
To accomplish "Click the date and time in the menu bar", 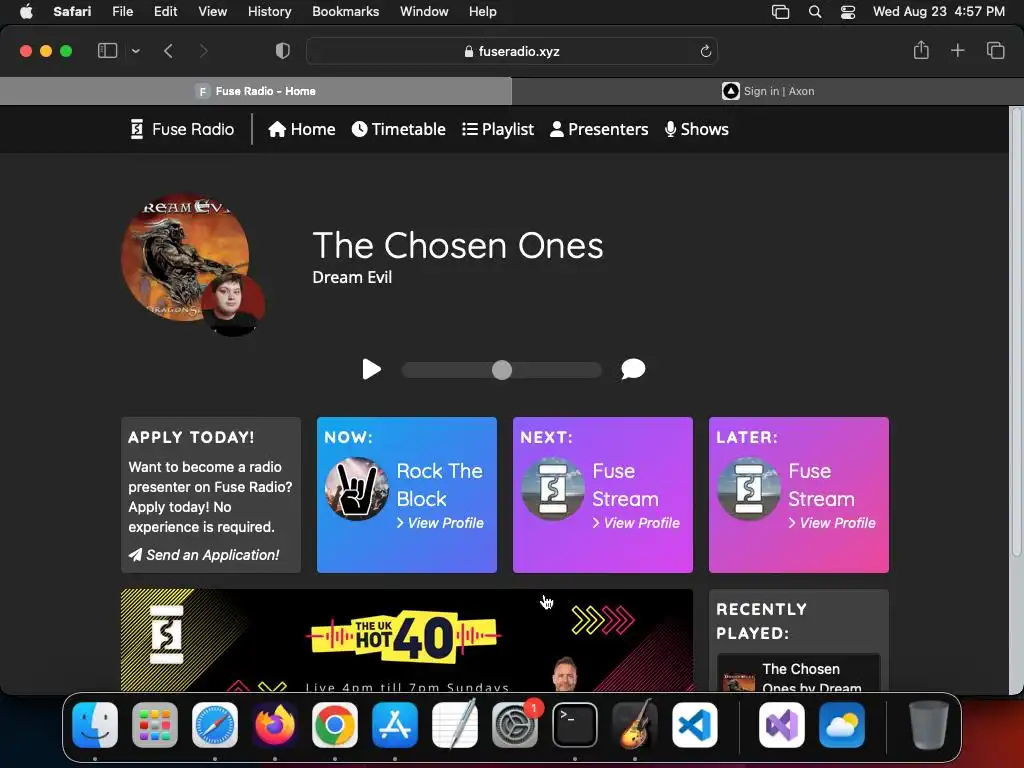I will pyautogui.click(x=938, y=11).
